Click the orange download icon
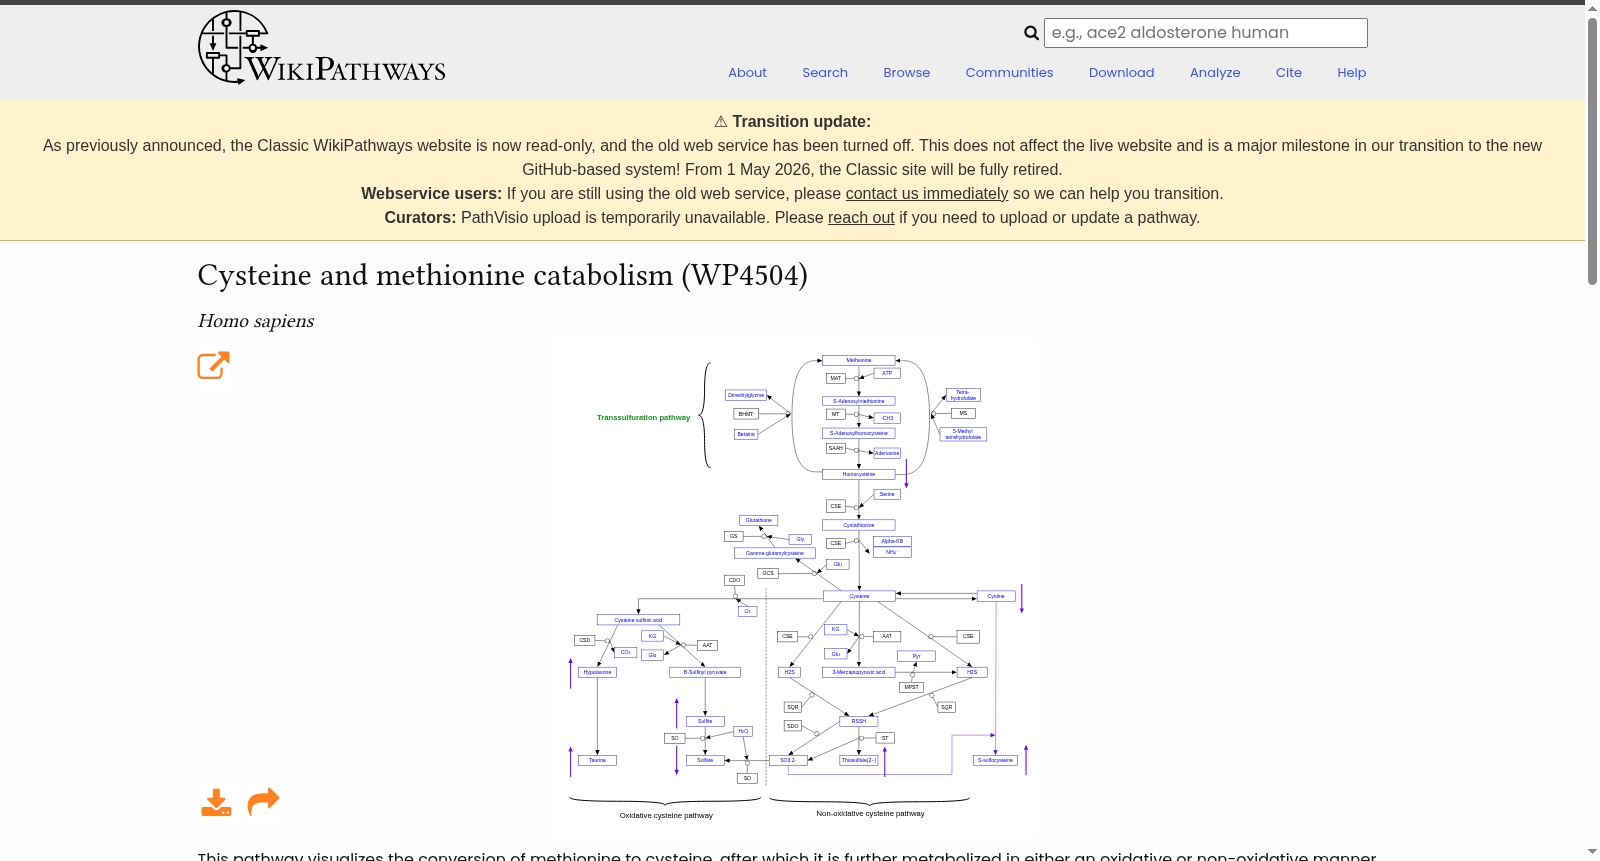 [216, 802]
